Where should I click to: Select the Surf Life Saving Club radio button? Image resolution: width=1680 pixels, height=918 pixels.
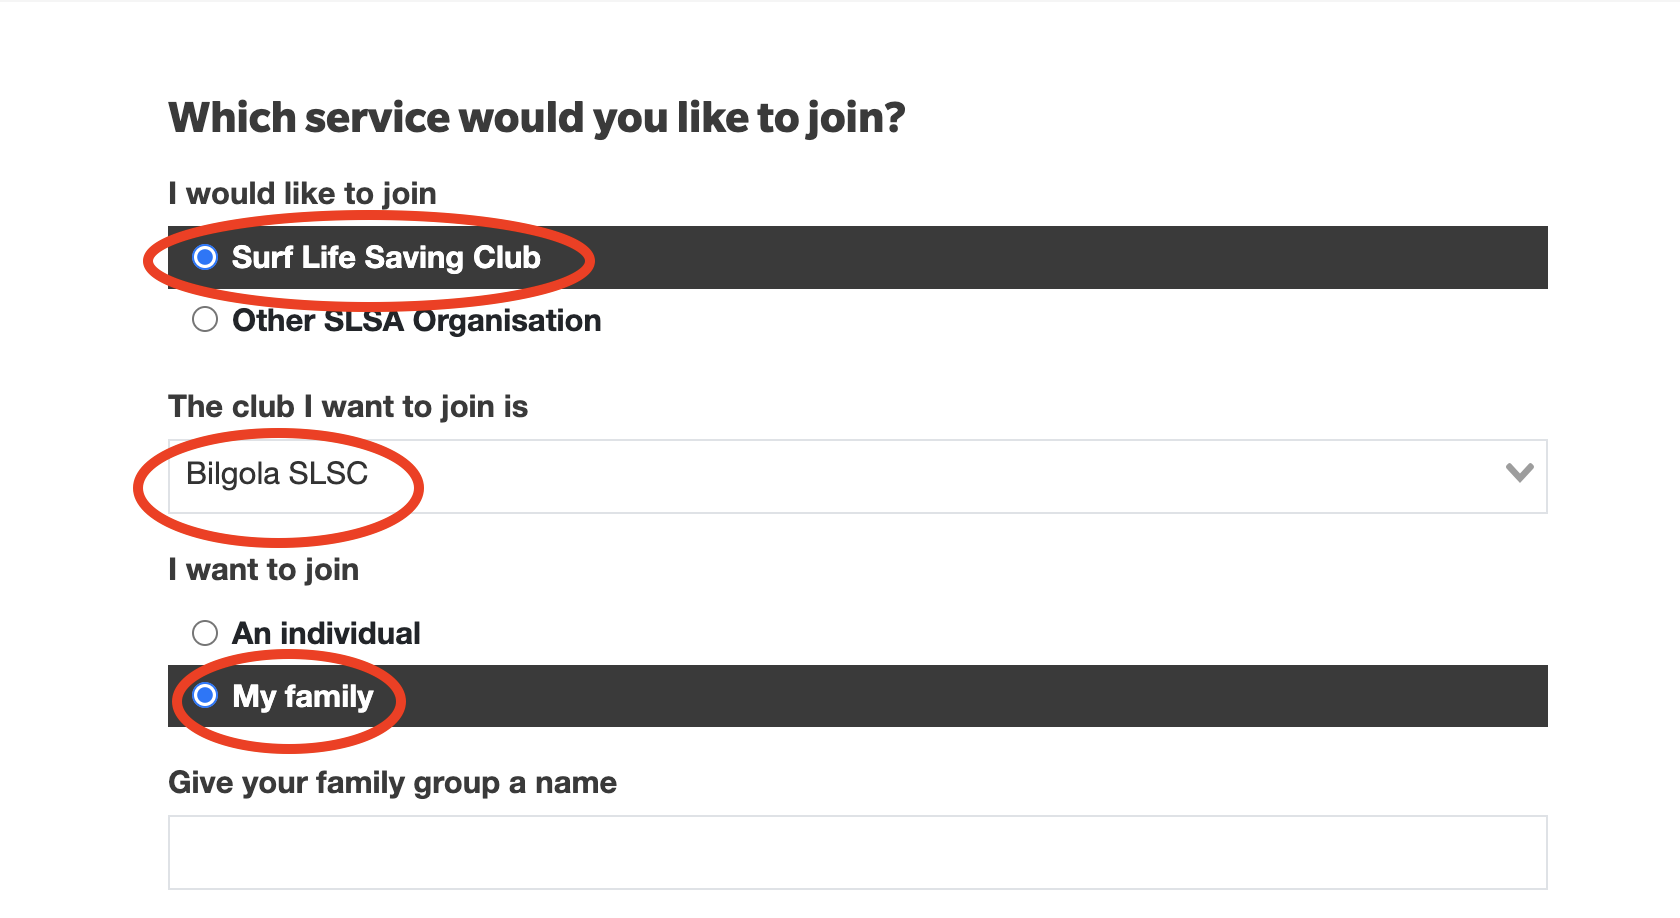point(205,257)
